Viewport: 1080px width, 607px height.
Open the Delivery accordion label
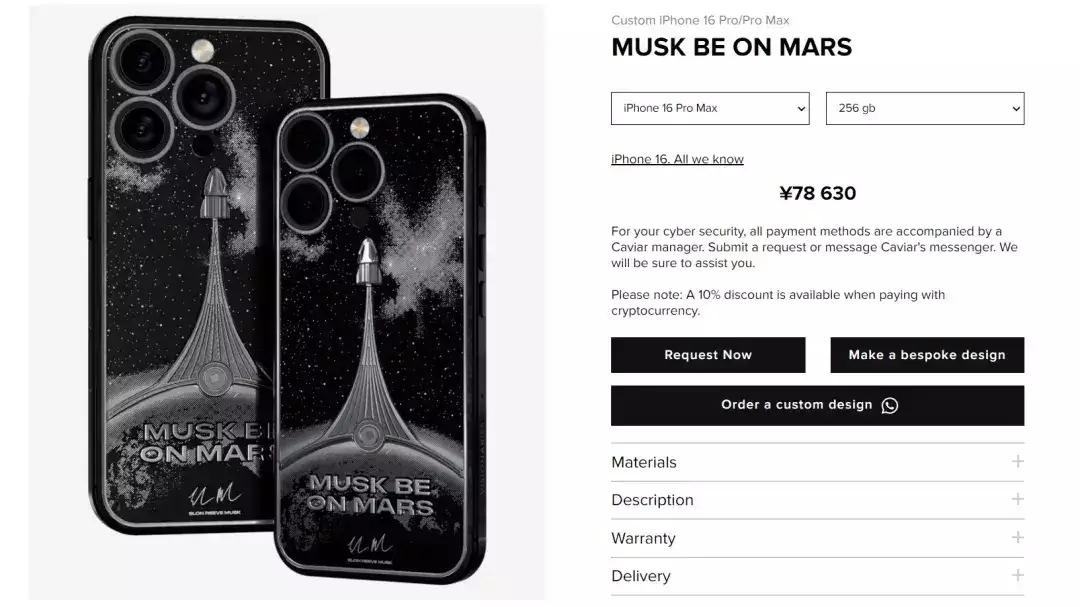click(641, 576)
